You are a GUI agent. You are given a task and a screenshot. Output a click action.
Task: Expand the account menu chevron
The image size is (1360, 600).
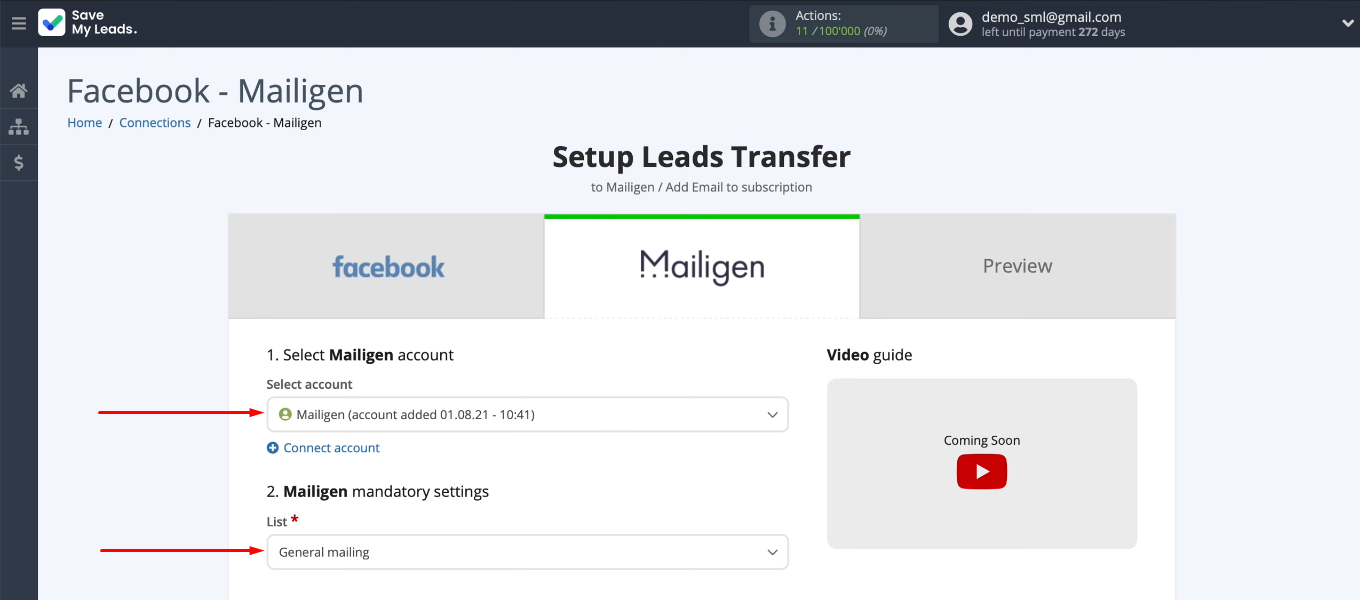coord(1346,24)
